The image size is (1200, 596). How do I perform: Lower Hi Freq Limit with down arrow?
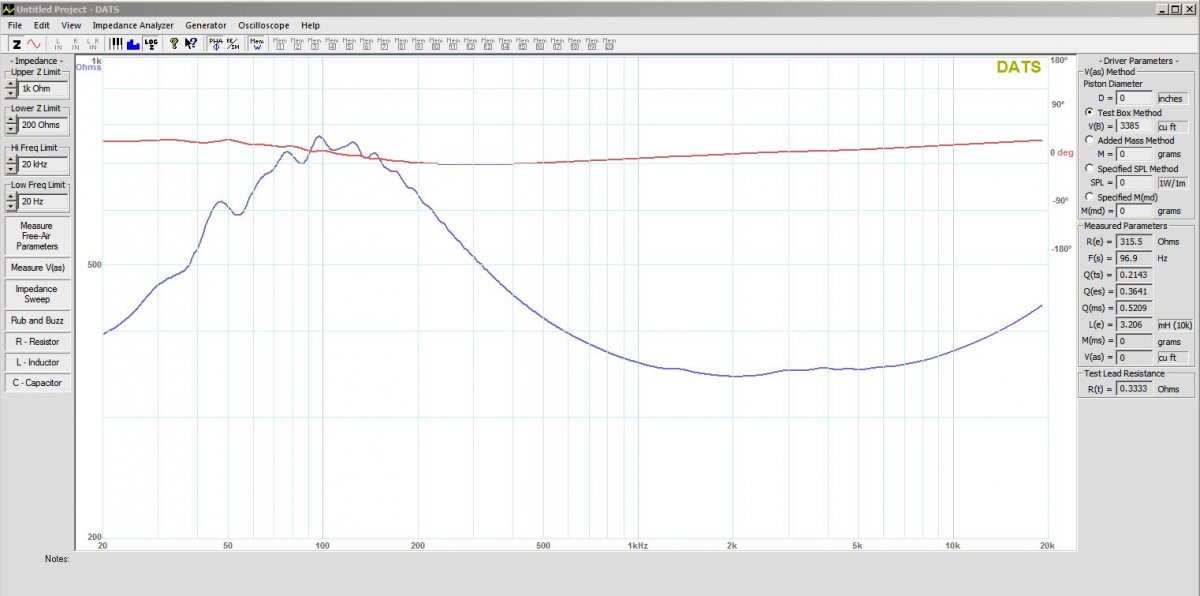(11, 168)
